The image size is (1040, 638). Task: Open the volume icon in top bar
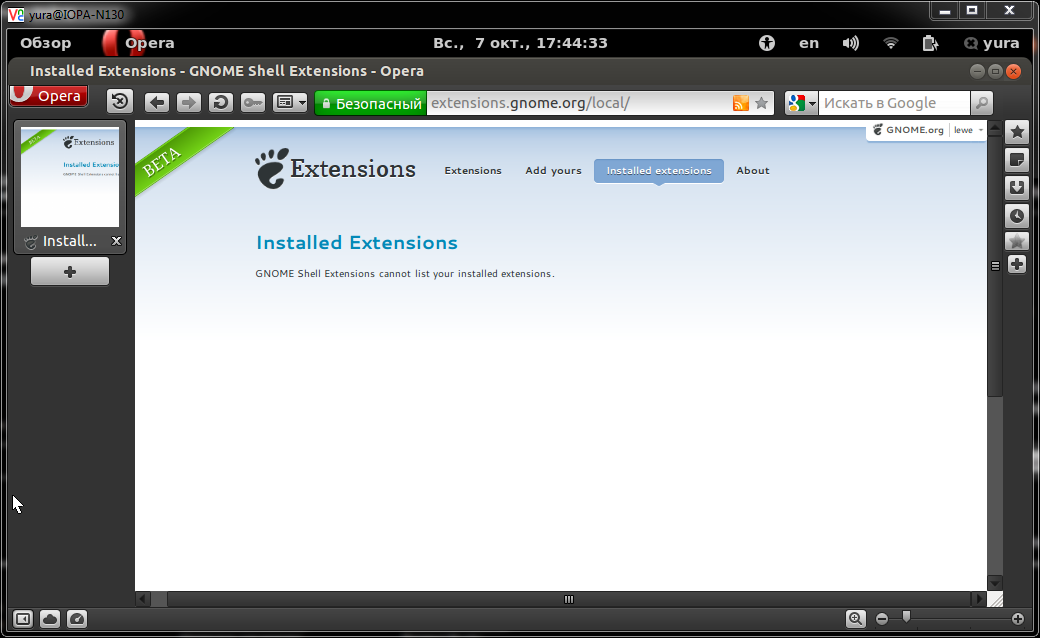coord(850,43)
